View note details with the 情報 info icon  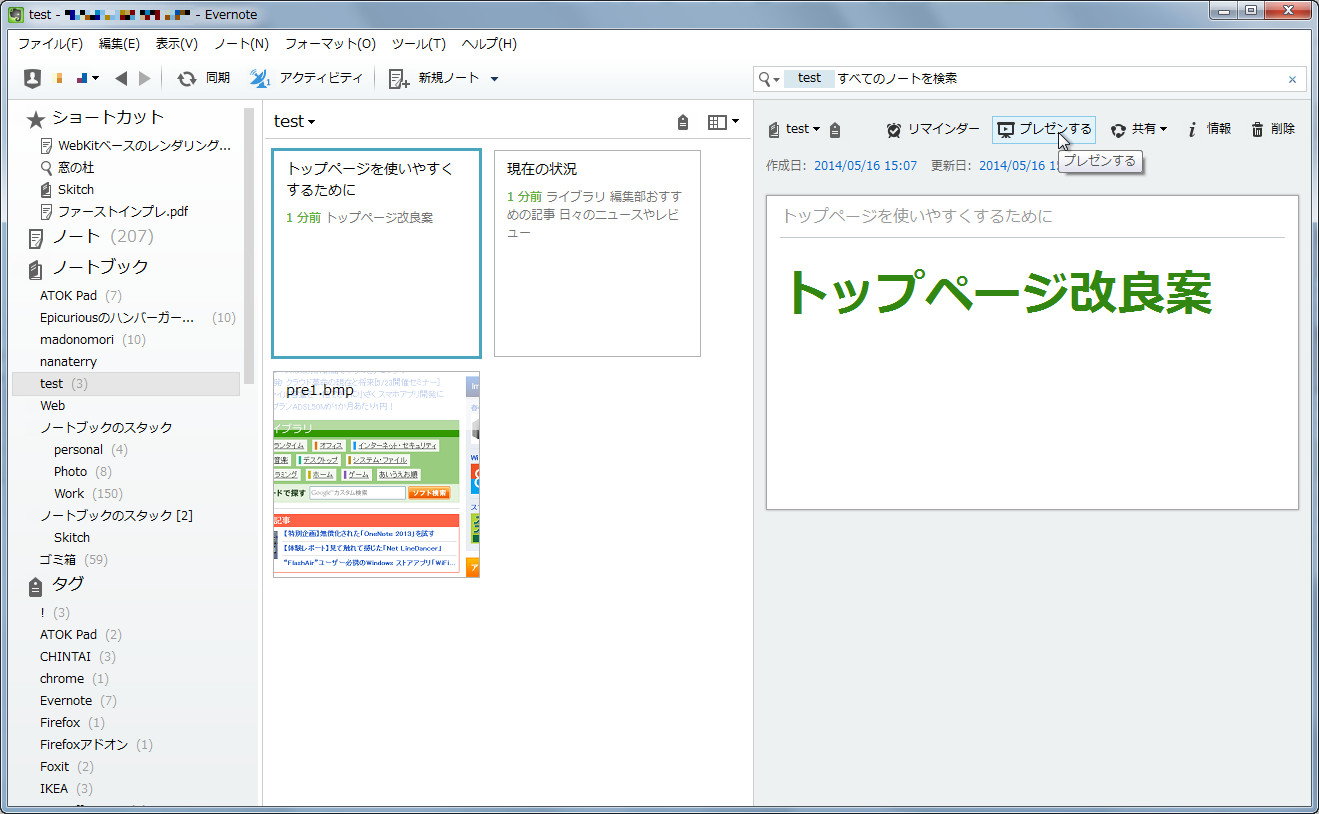tap(1195, 129)
